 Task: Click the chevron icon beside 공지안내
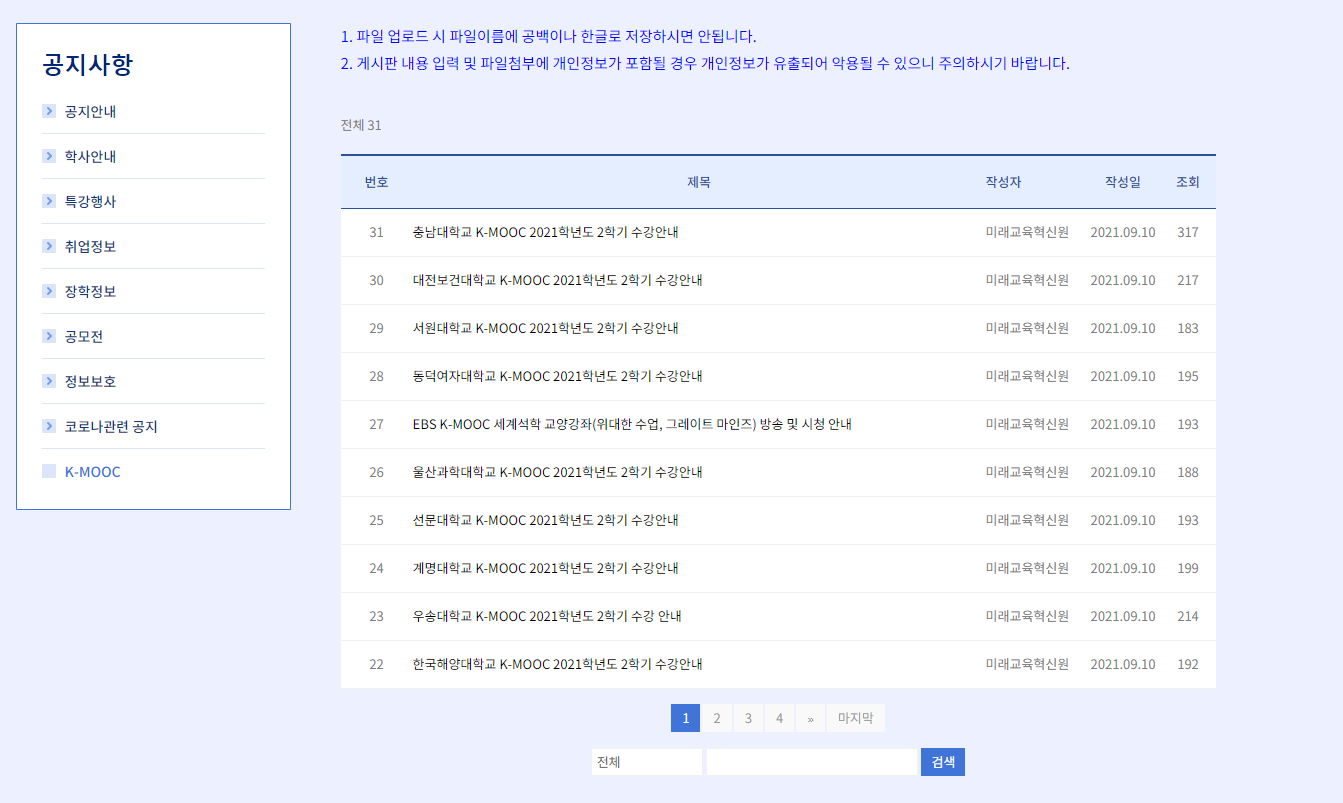(48, 111)
